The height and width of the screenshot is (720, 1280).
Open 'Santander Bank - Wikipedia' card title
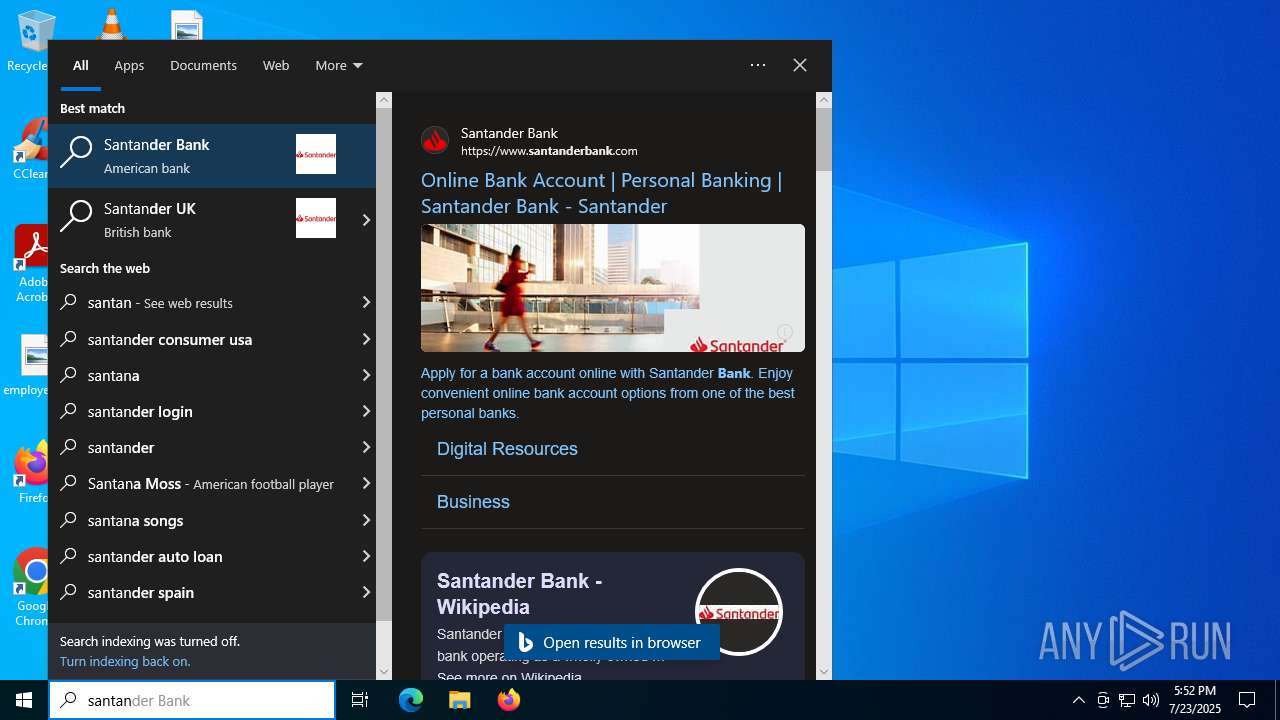[520, 594]
